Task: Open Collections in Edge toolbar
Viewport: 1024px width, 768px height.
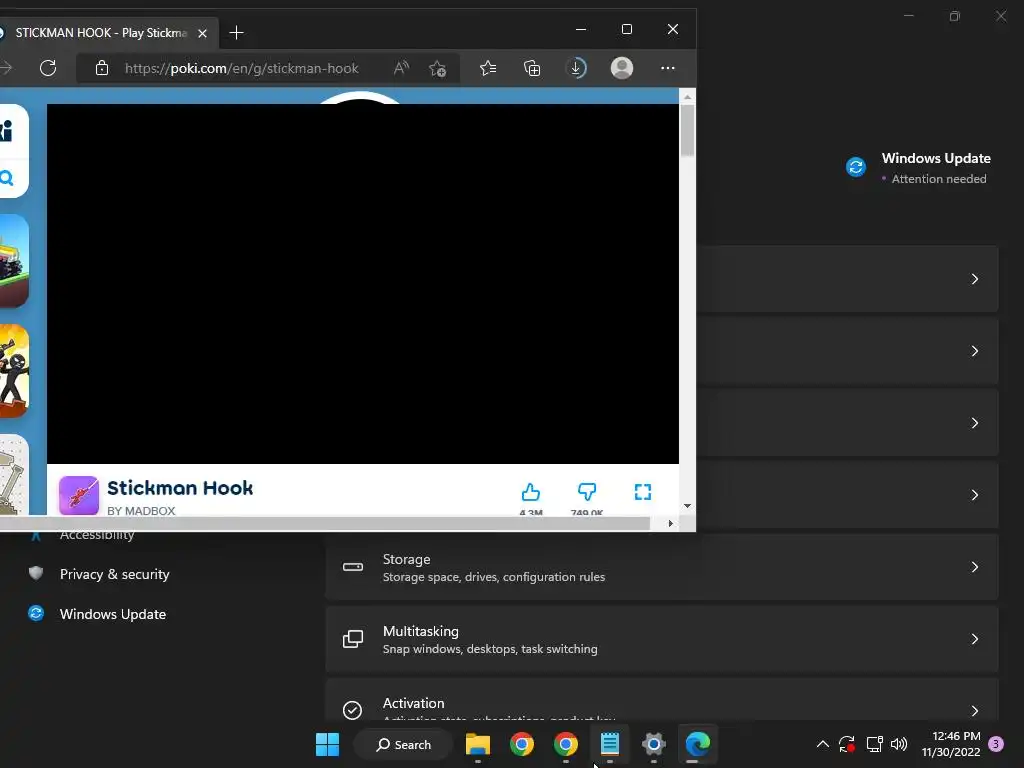Action: pyautogui.click(x=532, y=68)
